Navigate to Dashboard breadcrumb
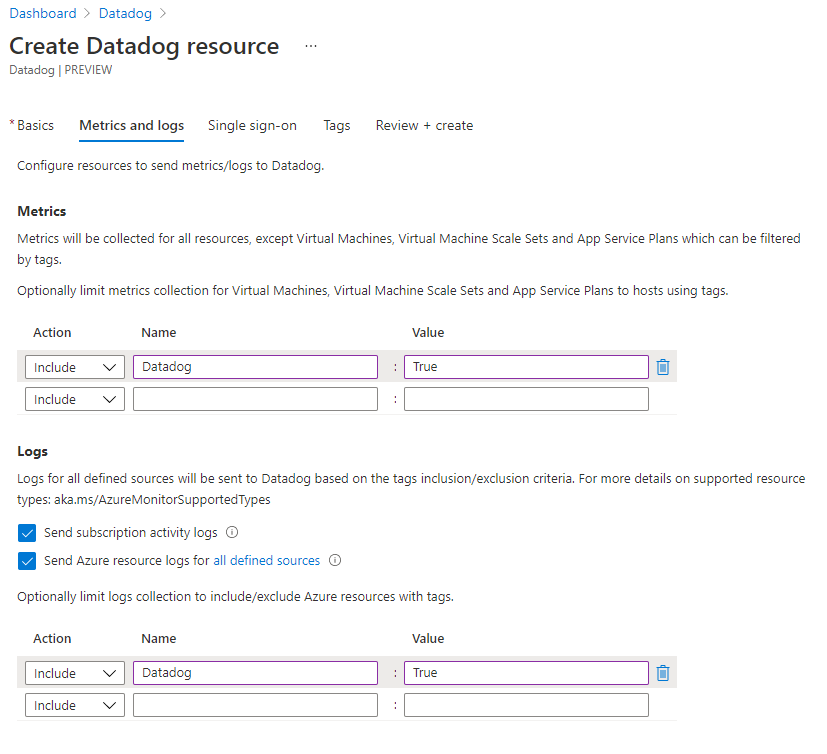 (43, 13)
